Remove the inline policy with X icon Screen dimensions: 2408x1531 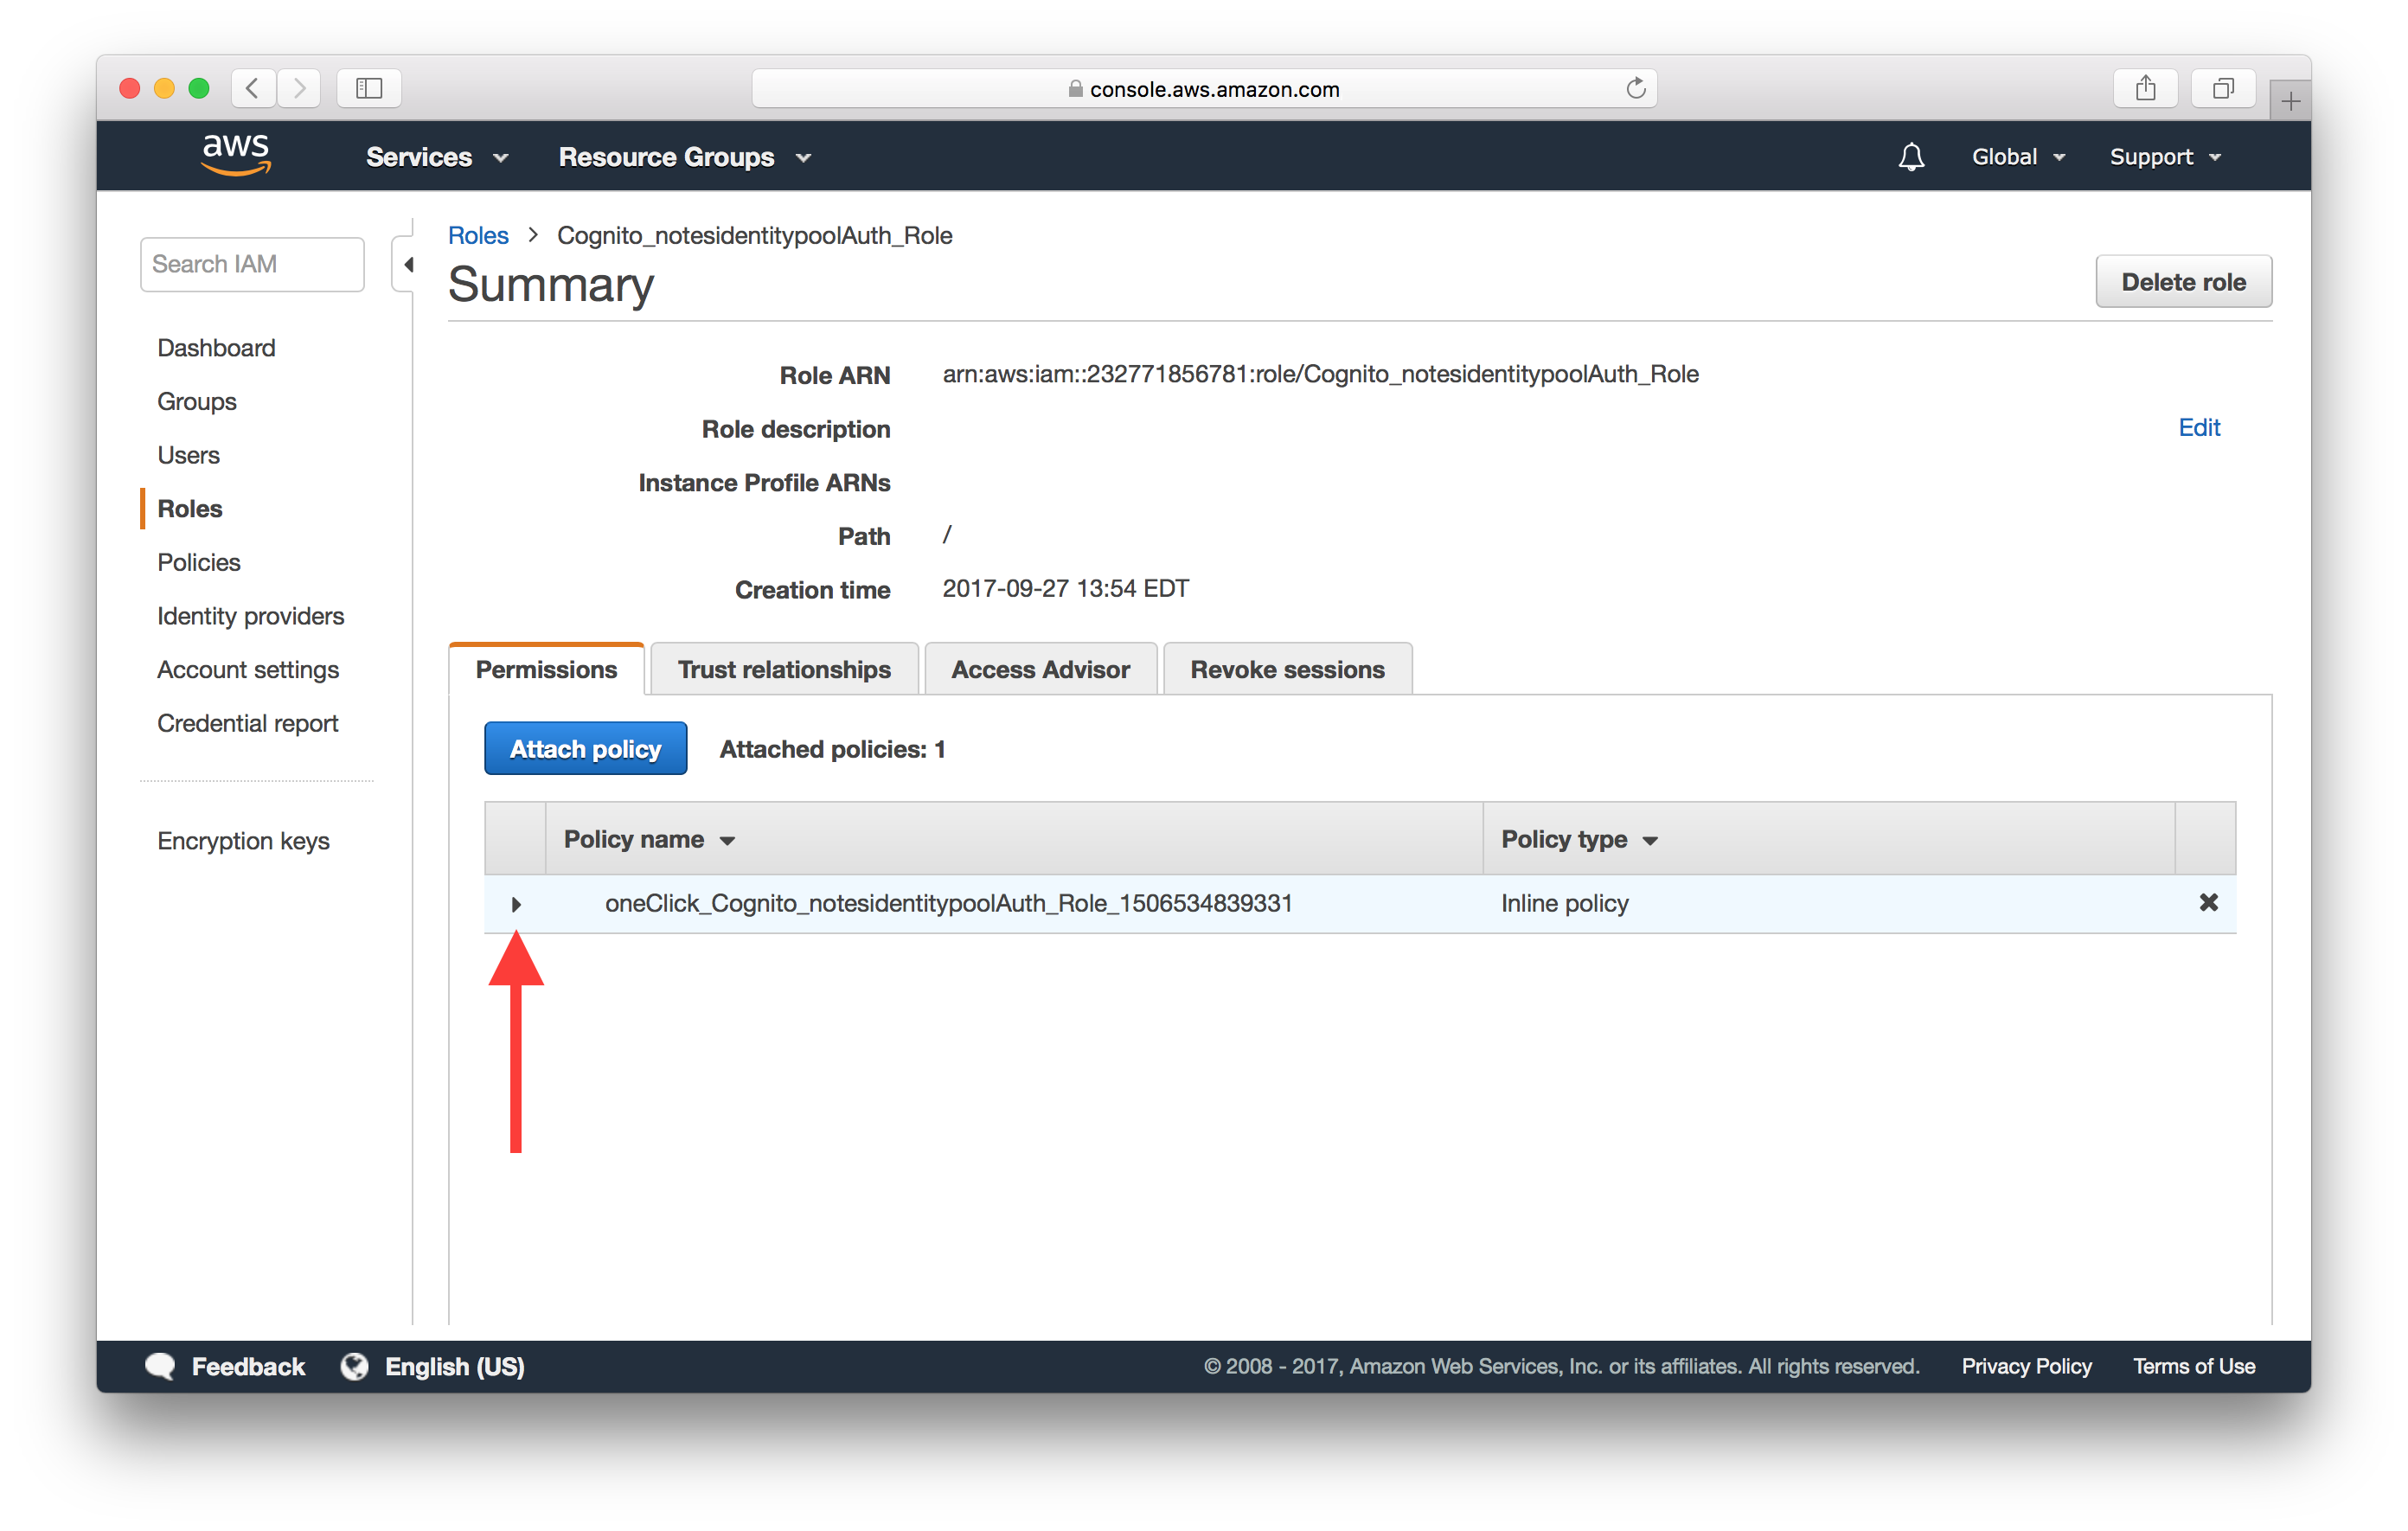click(2208, 900)
